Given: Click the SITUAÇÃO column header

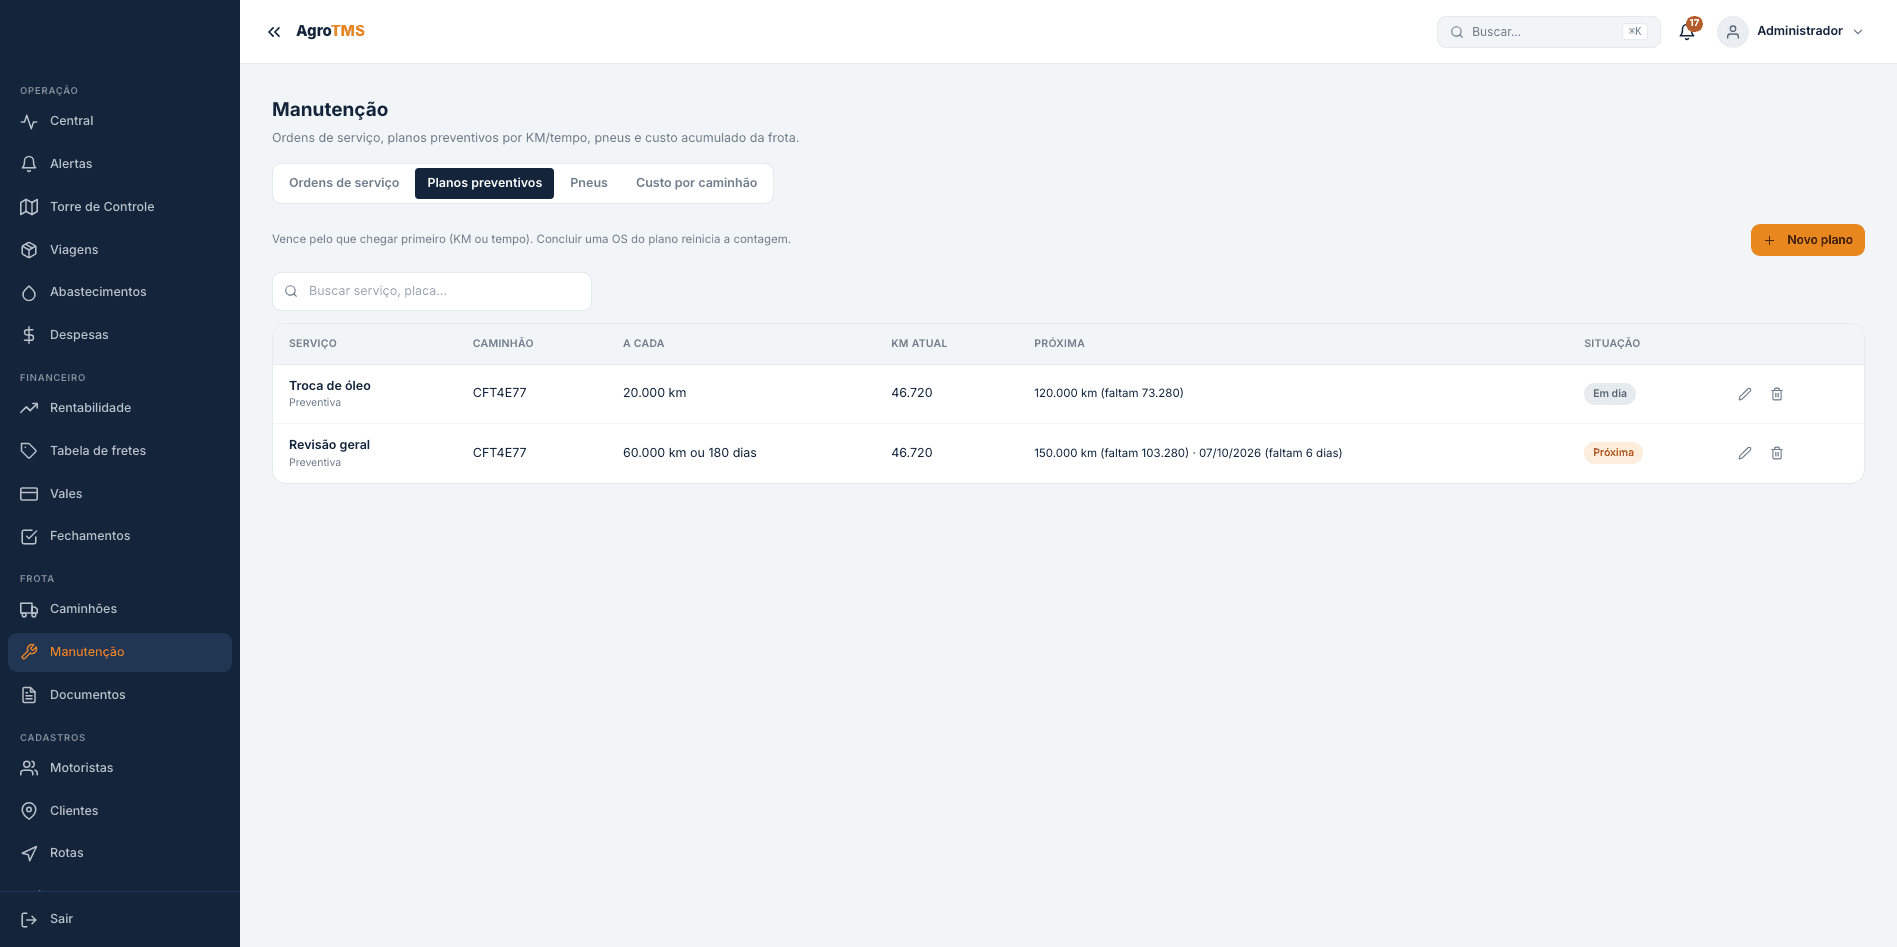Looking at the screenshot, I should 1612,344.
